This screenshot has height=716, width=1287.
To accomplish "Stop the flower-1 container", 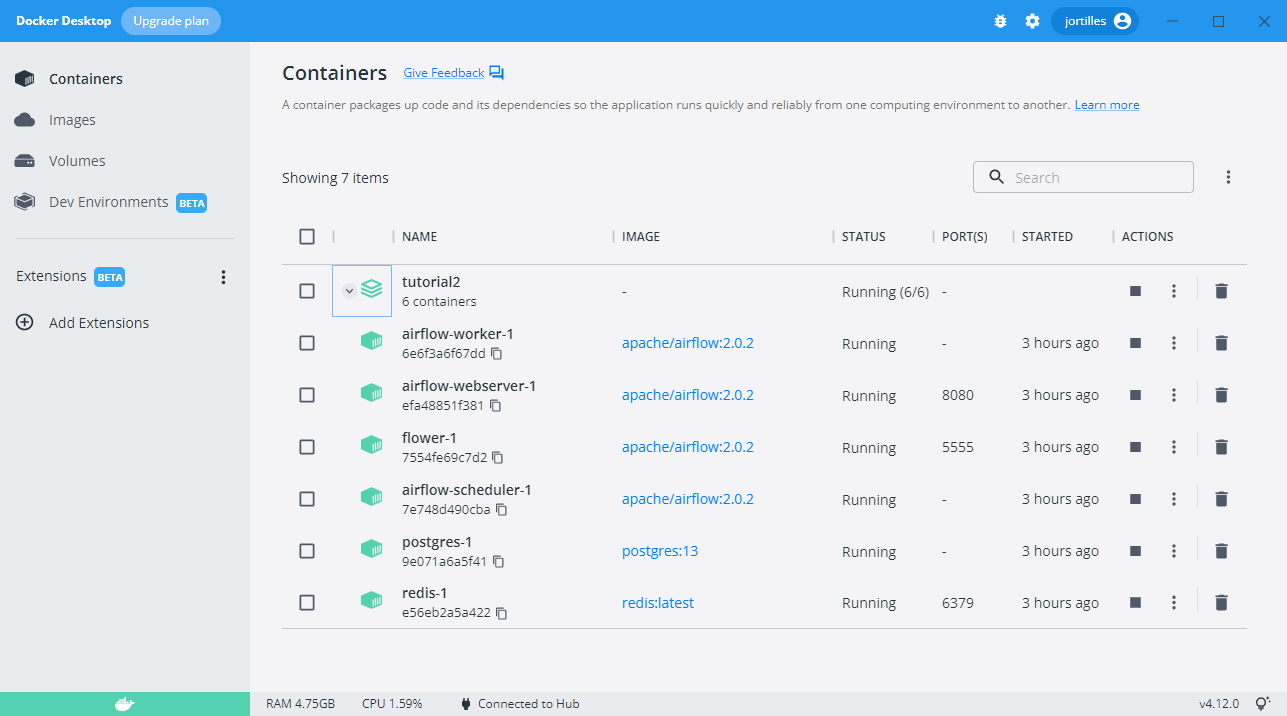I will 1135,447.
